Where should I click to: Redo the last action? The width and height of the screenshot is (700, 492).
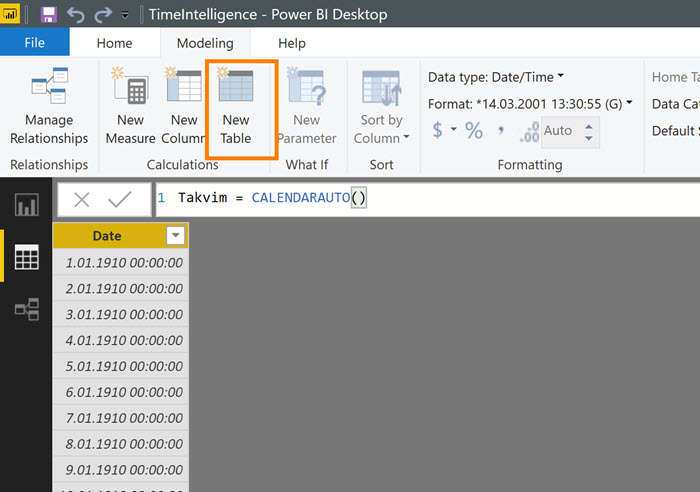pos(103,15)
